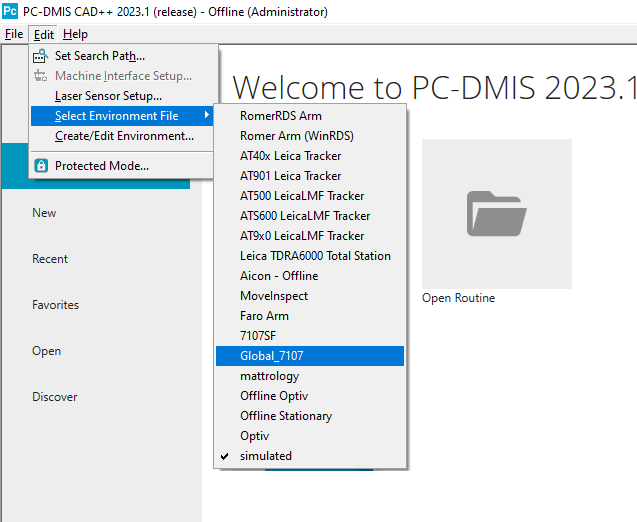Open the Help menu
The width and height of the screenshot is (637, 522).
tap(75, 34)
